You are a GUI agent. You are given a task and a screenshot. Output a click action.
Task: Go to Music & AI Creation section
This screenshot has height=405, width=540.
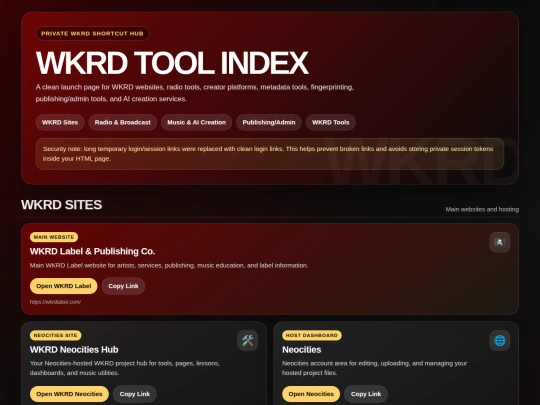(196, 122)
